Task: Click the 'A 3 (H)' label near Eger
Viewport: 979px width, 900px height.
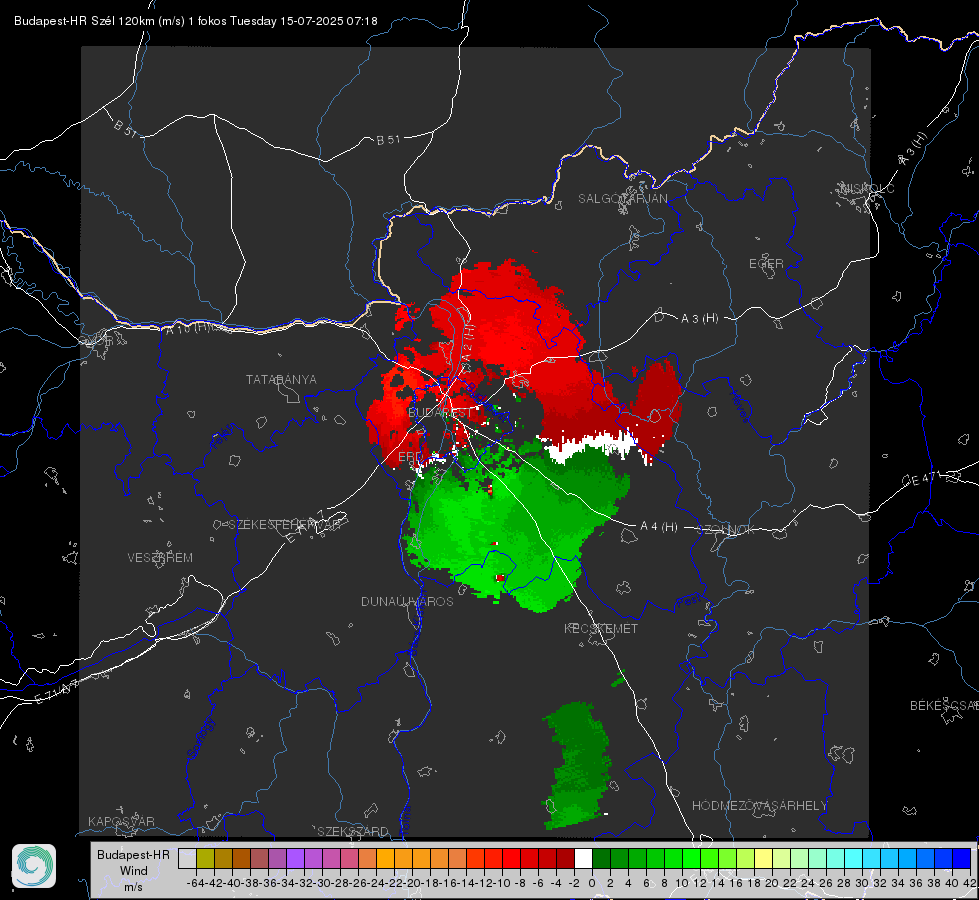Action: pyautogui.click(x=699, y=318)
